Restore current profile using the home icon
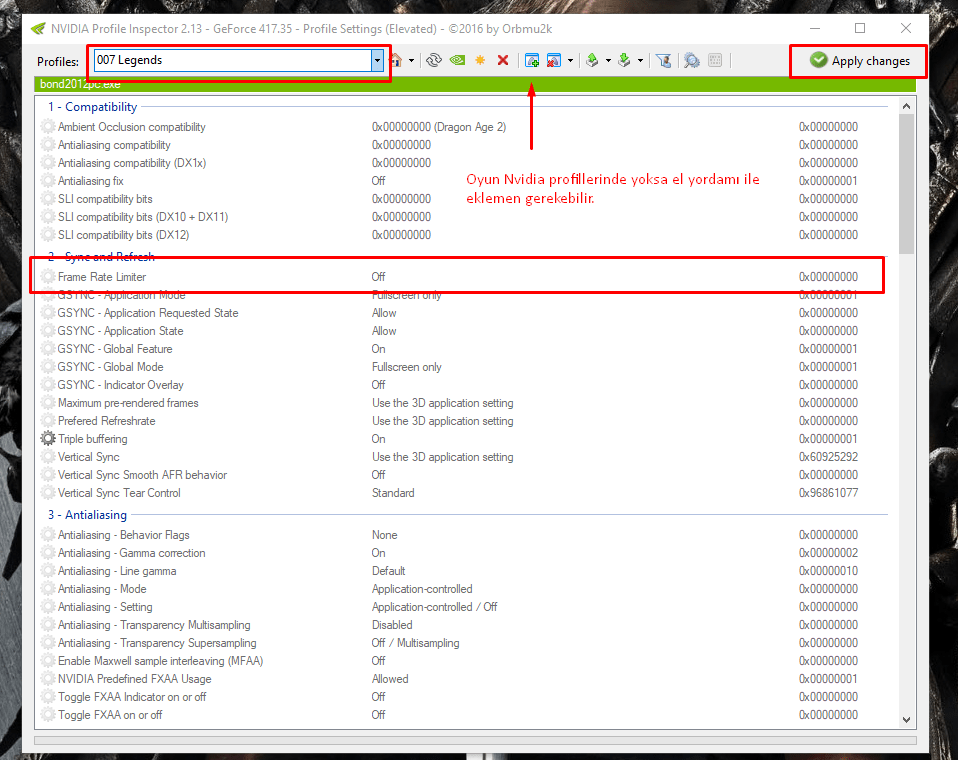 (398, 60)
